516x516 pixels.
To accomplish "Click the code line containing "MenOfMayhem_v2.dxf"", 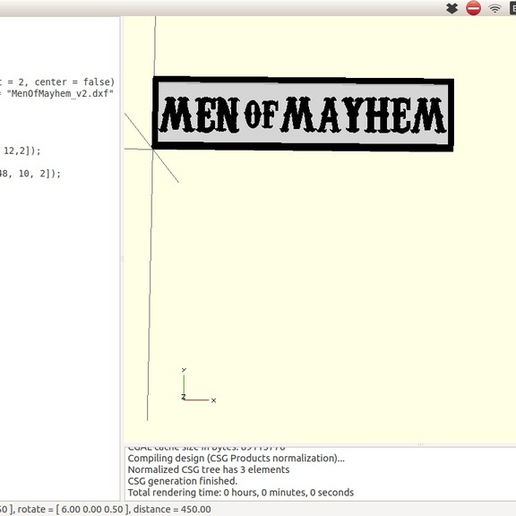I will point(57,93).
